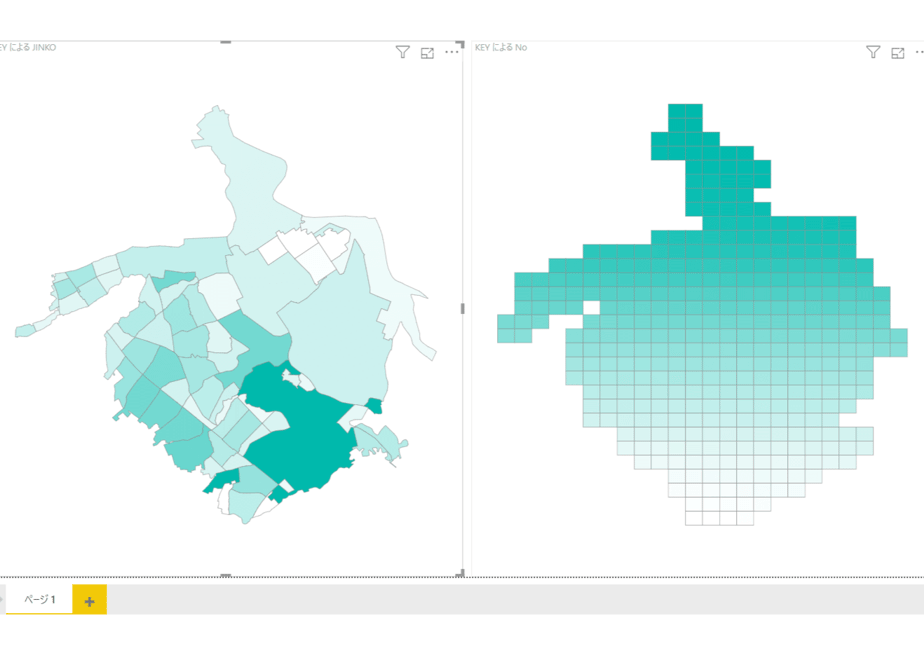
Task: Select the KEY による No visual title
Action: pyautogui.click(x=501, y=48)
